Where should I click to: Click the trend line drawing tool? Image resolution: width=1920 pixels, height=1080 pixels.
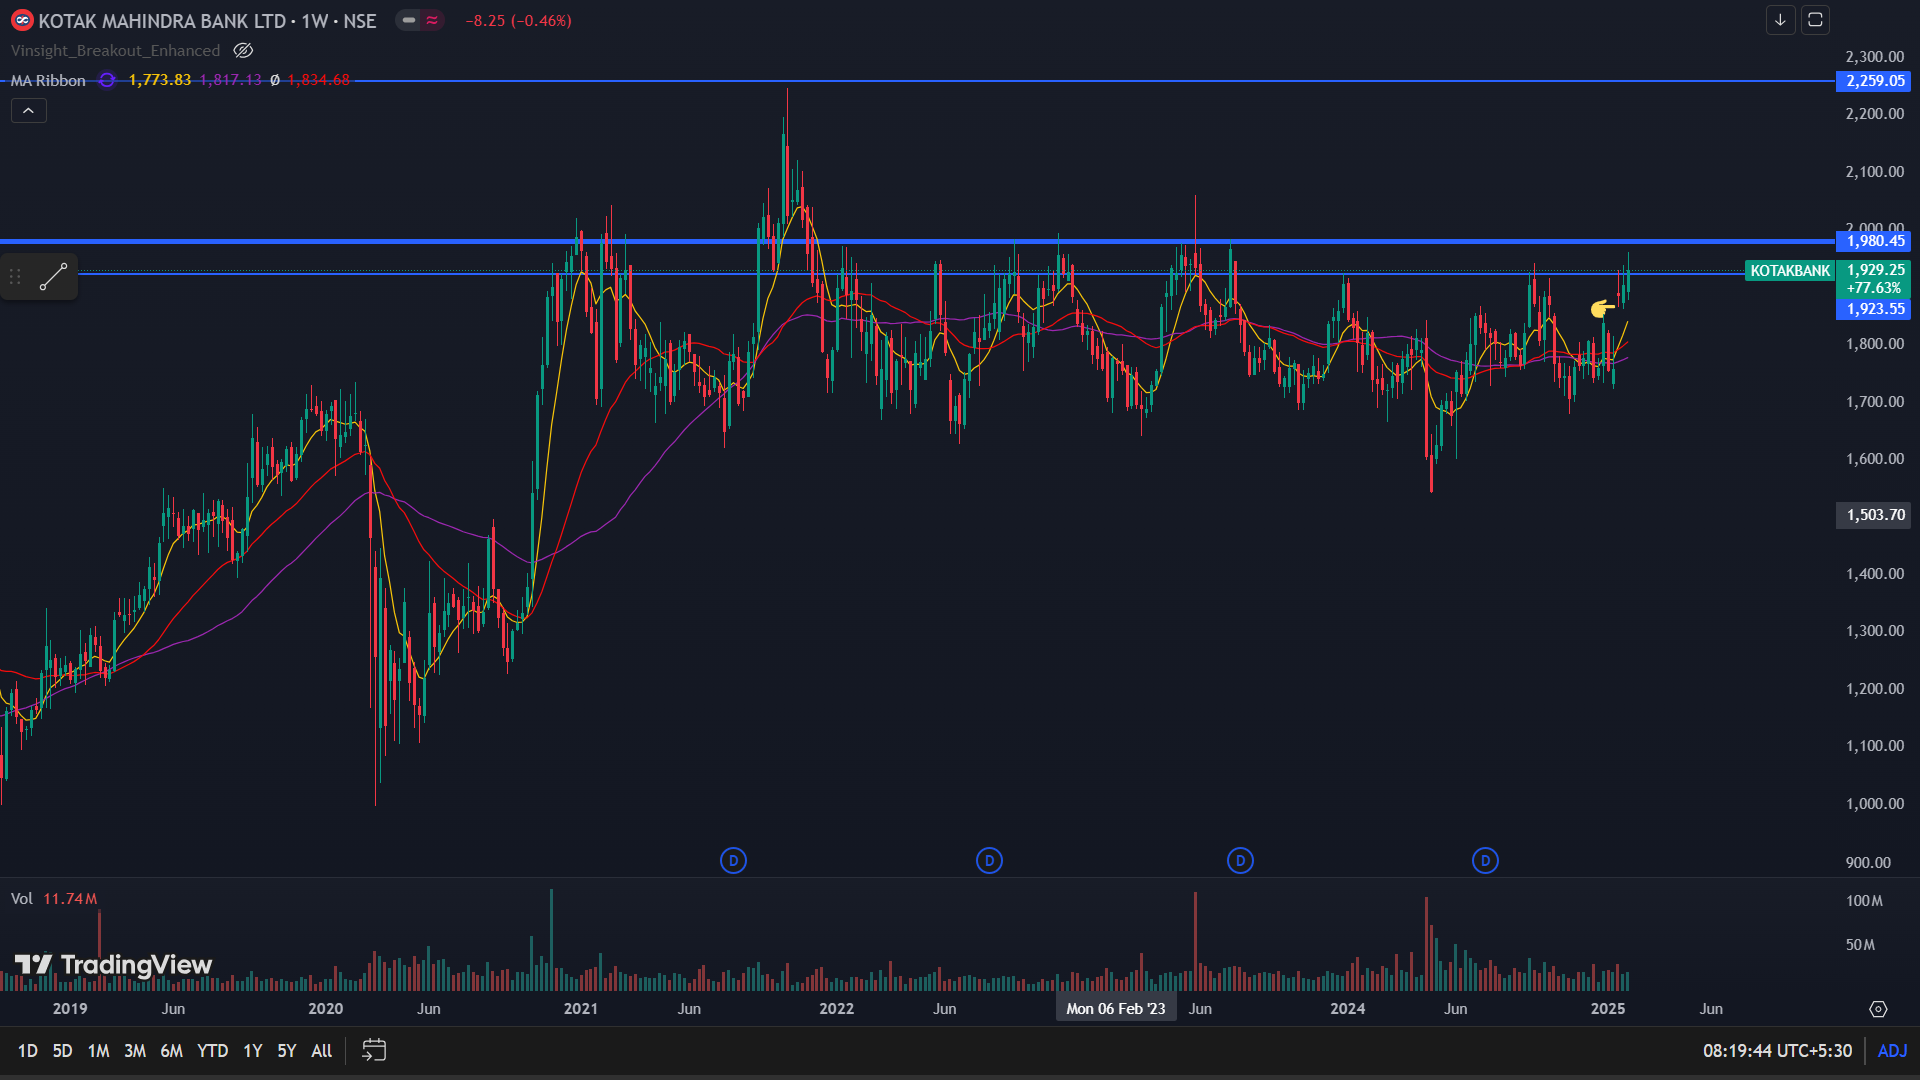coord(53,277)
